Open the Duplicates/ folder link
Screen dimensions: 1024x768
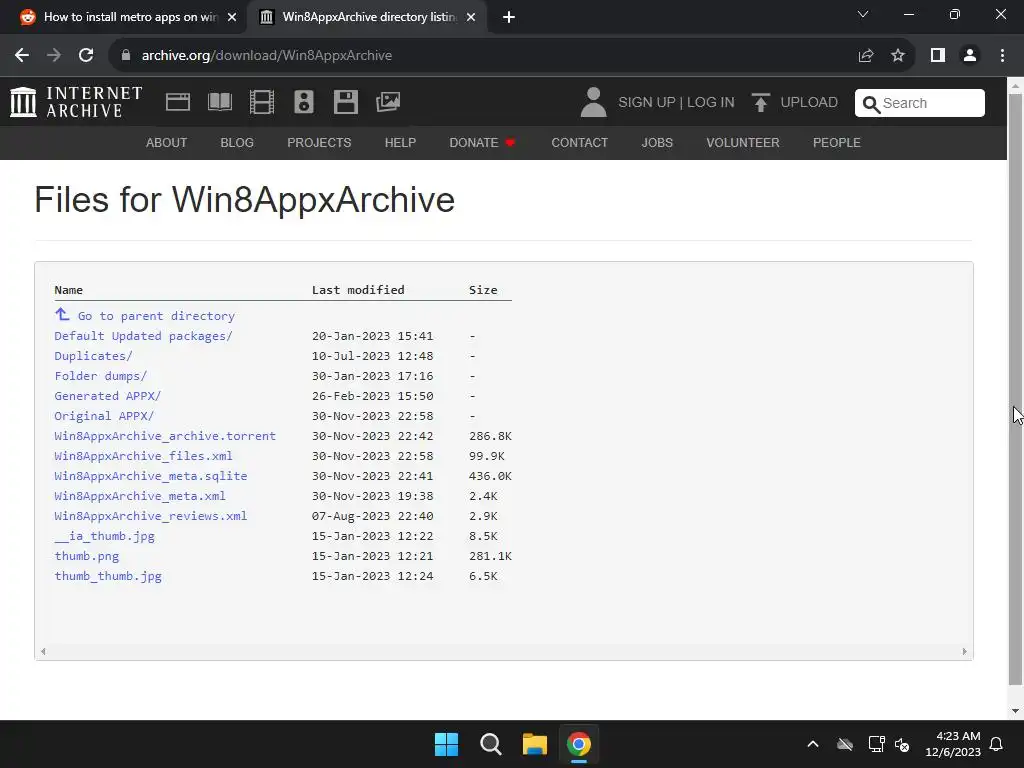coord(93,356)
